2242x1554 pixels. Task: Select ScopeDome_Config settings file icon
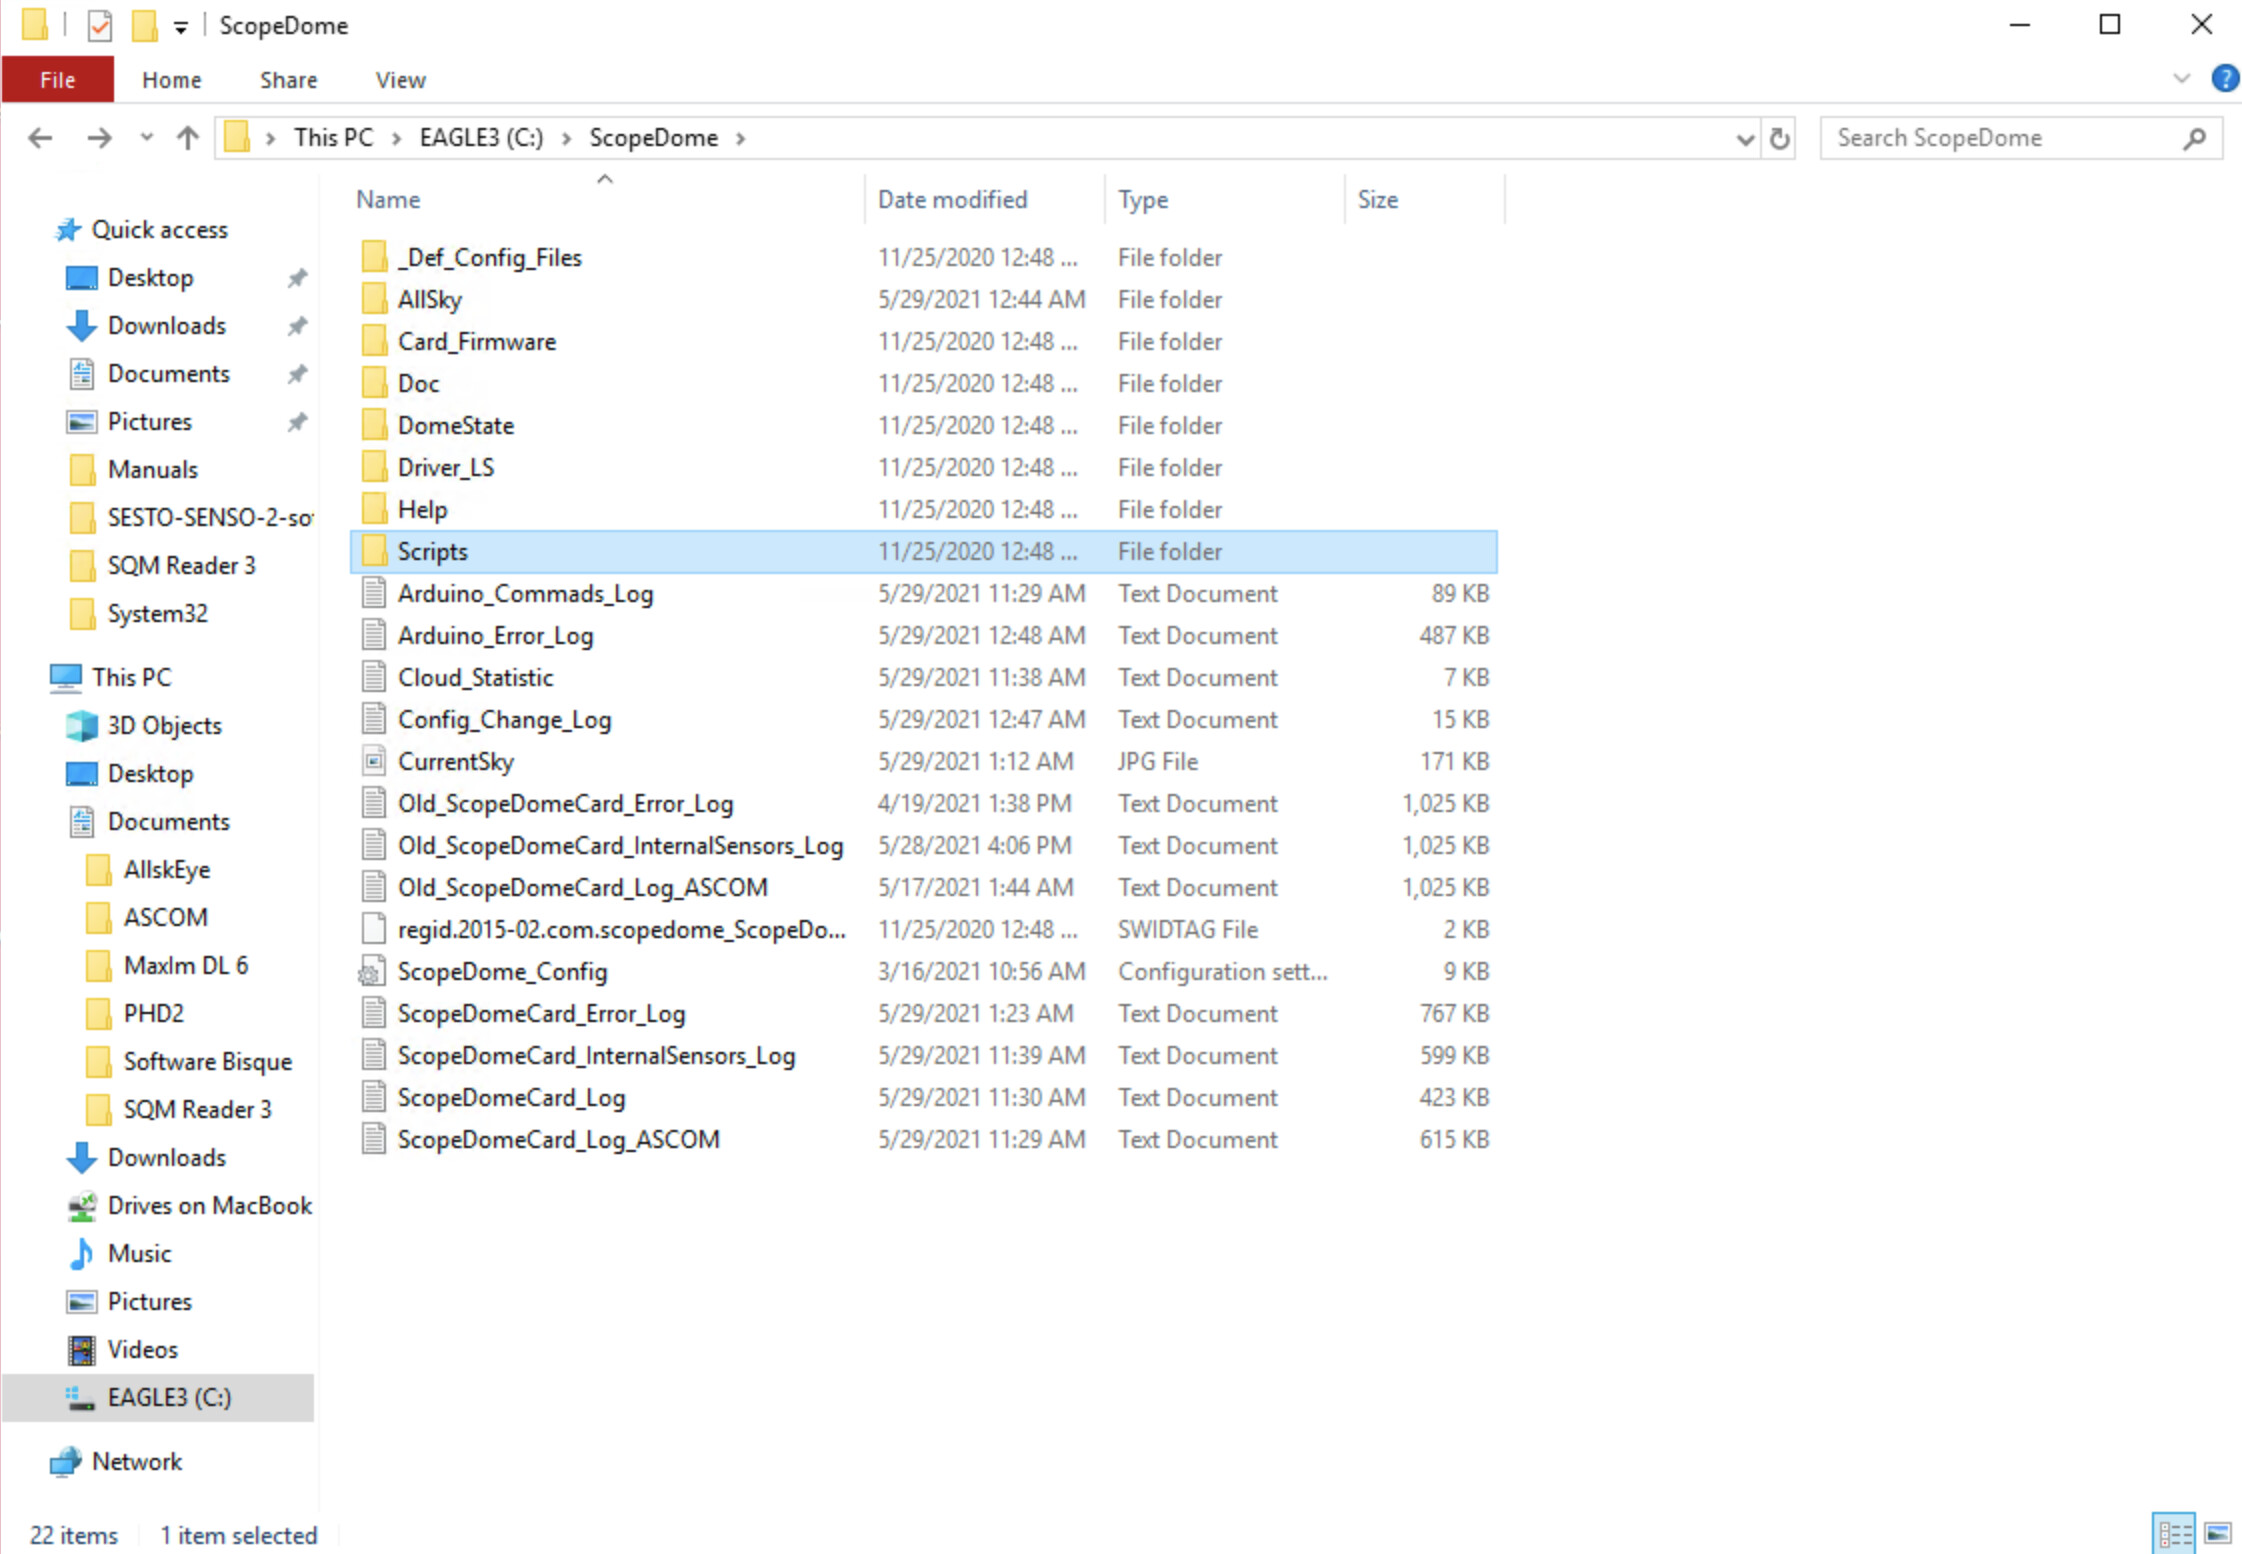372,971
